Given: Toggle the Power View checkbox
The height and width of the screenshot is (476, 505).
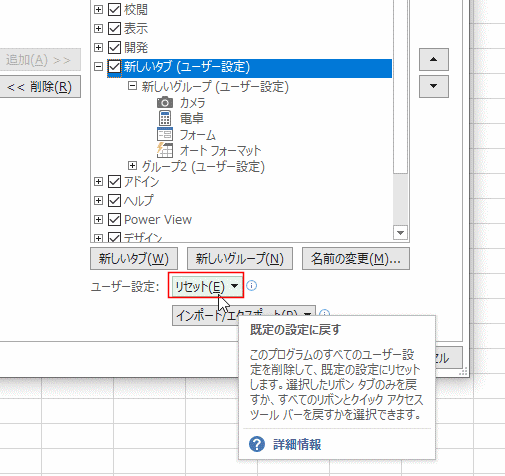Looking at the screenshot, I should point(114,219).
